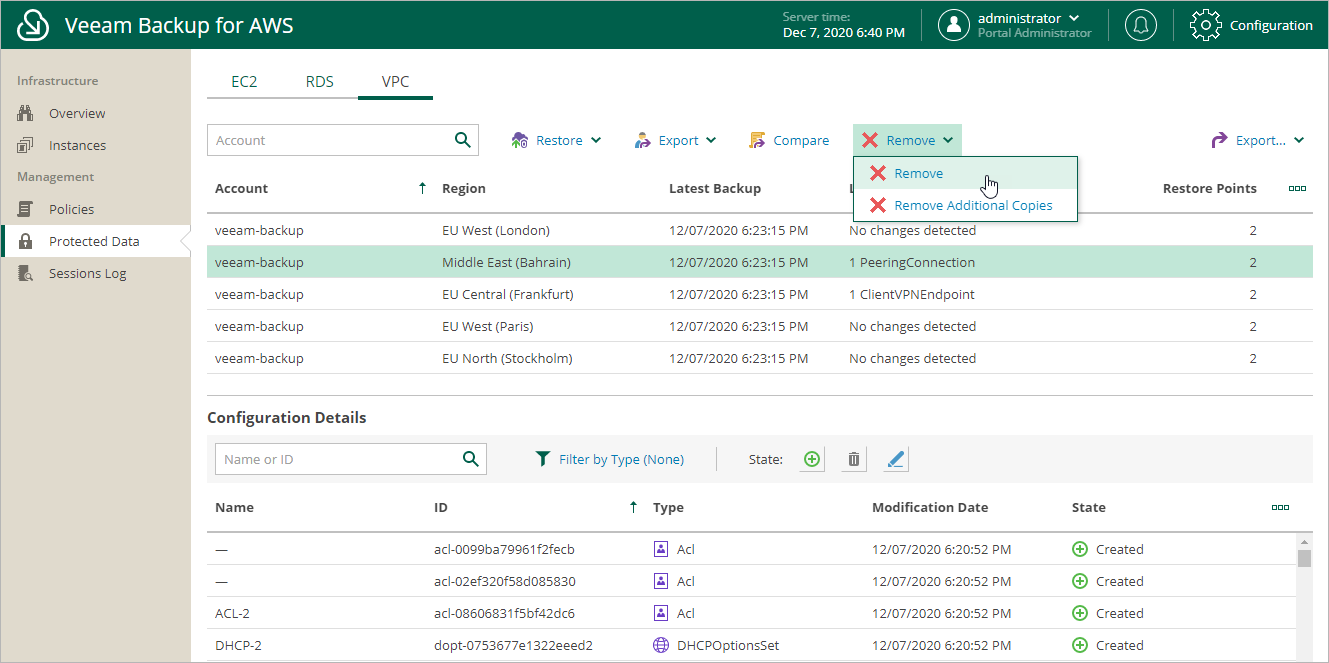Click the Compare button
Image resolution: width=1329 pixels, height=663 pixels.
[788, 140]
